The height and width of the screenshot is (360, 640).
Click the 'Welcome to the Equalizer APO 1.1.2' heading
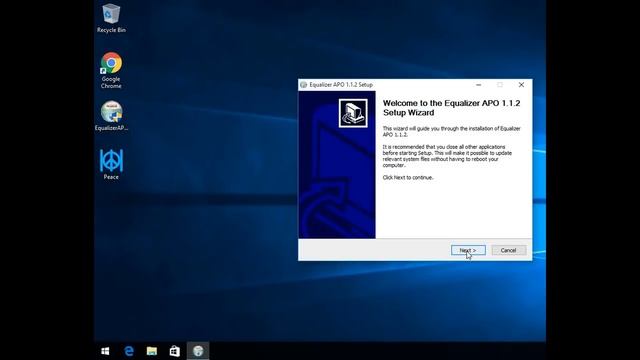pyautogui.click(x=451, y=108)
